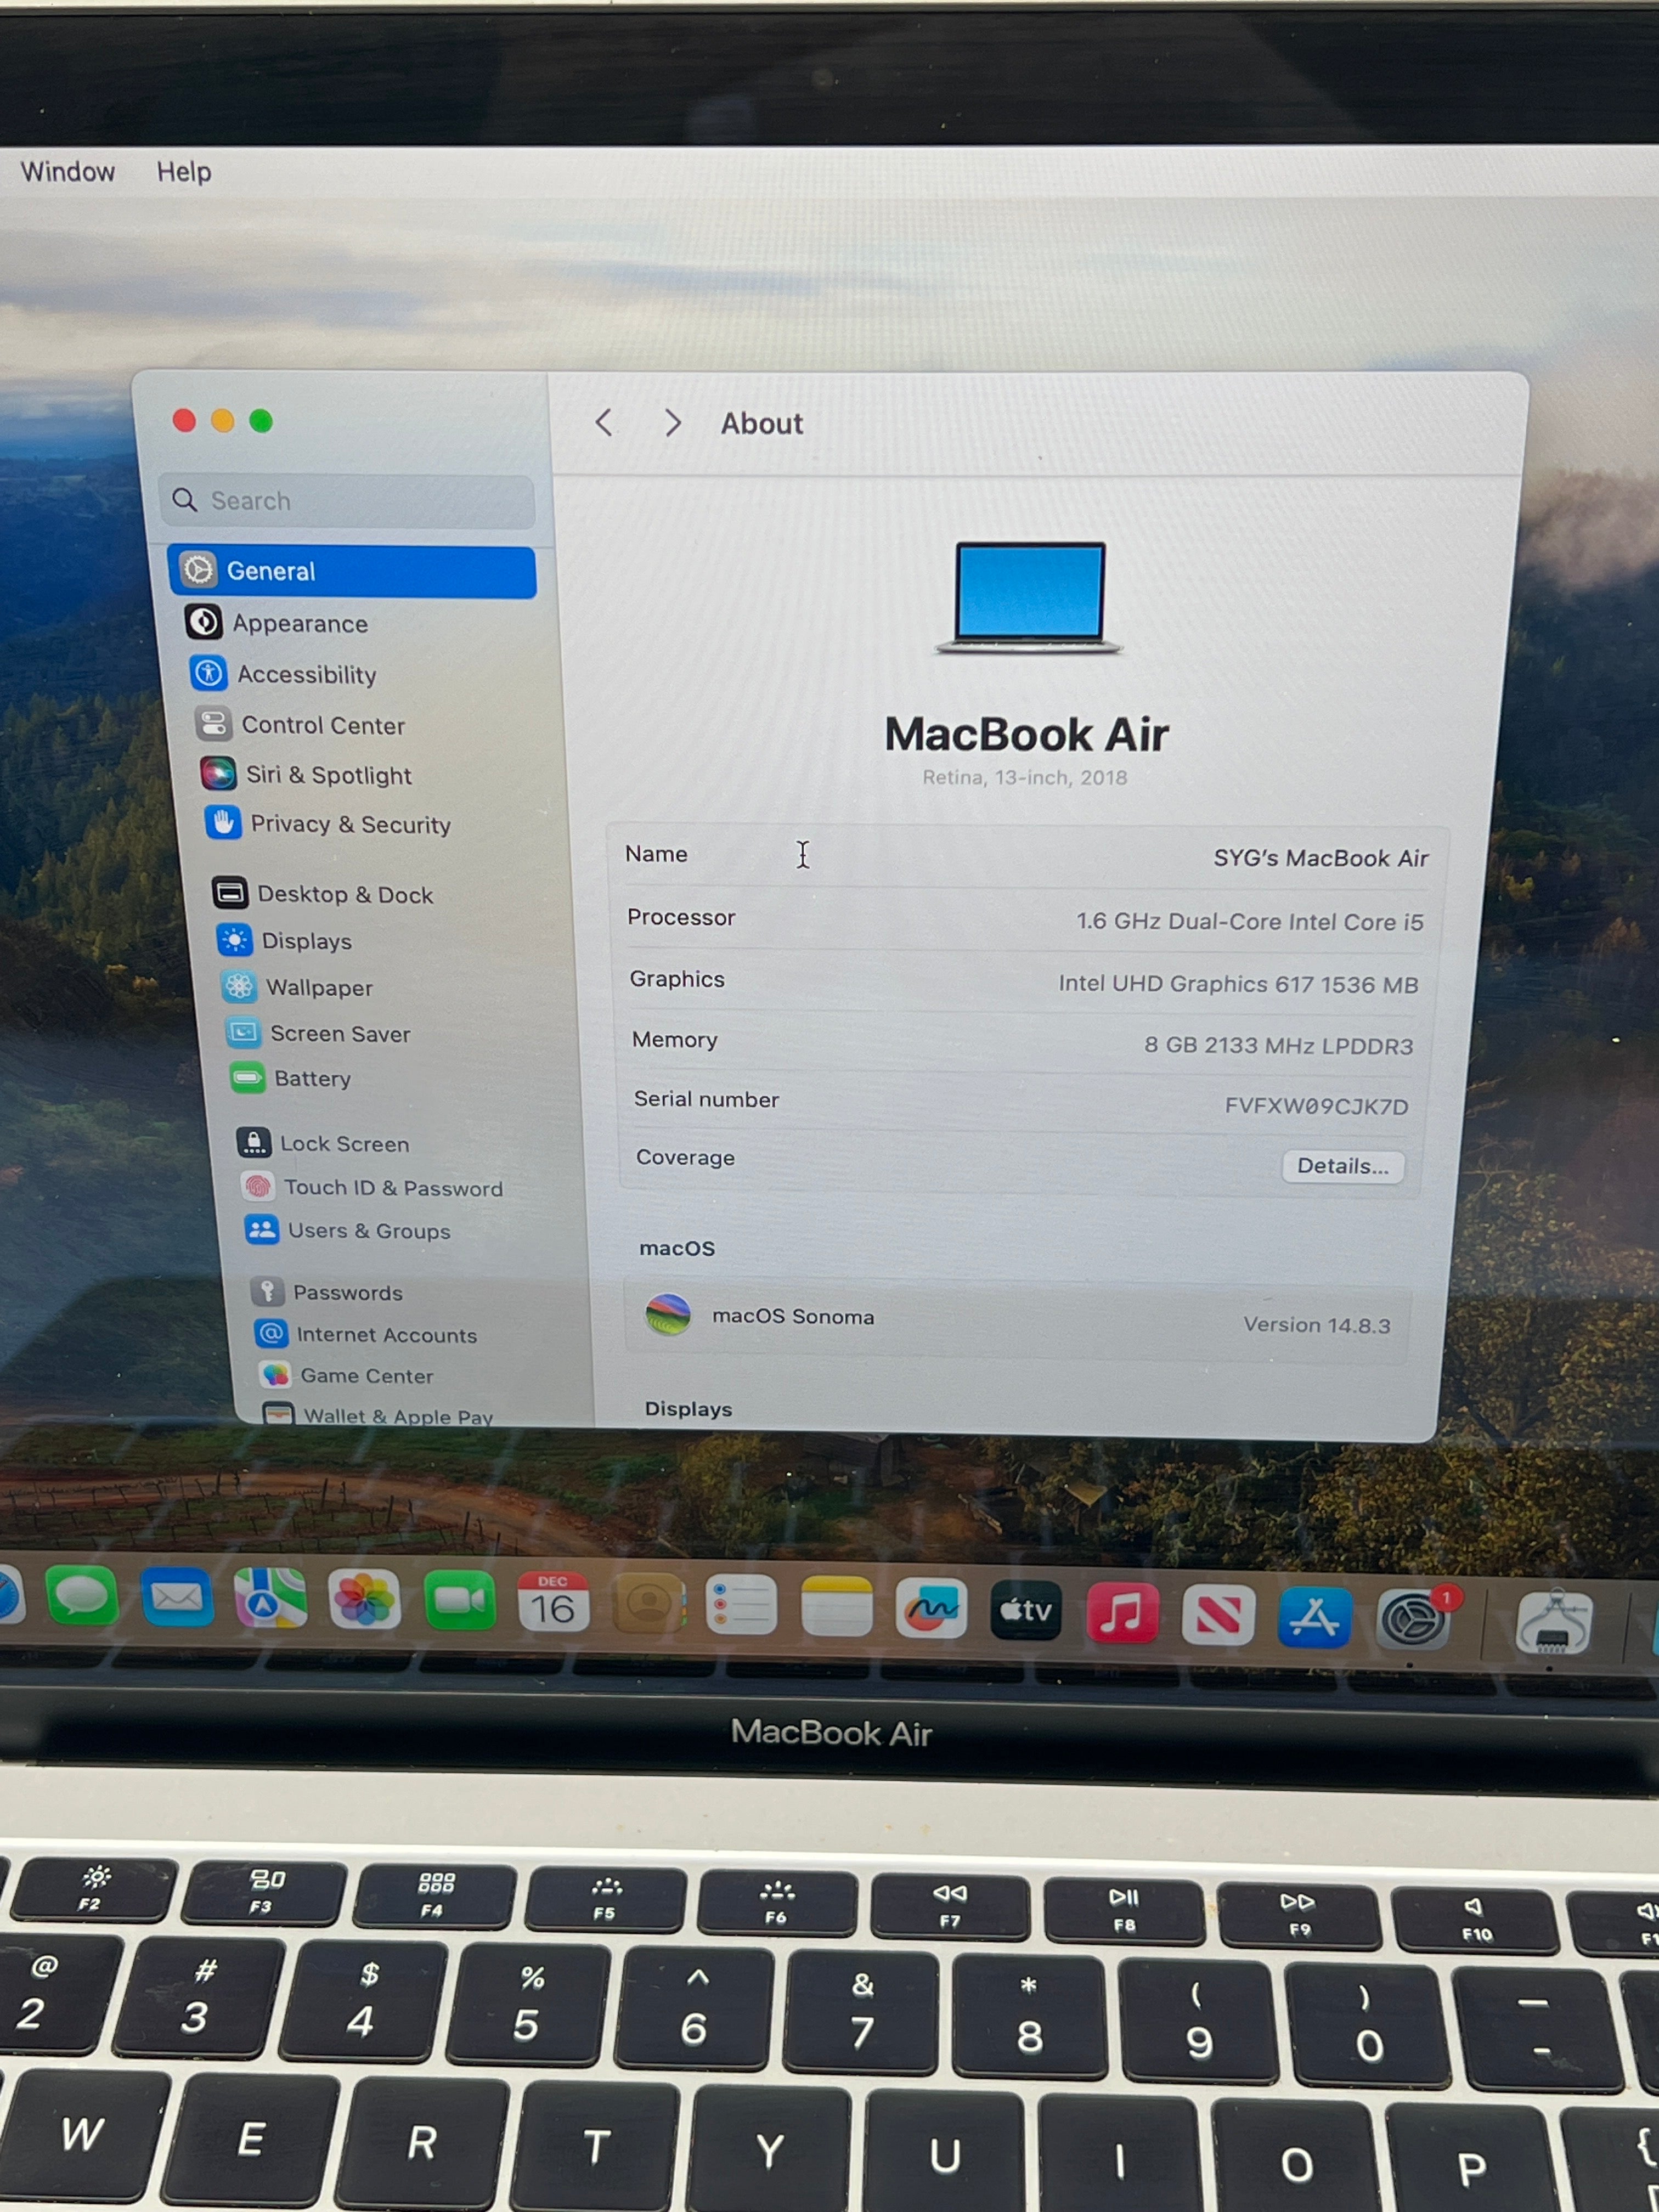This screenshot has height=2212, width=1659.
Task: Open Battery settings
Action: (x=291, y=1078)
